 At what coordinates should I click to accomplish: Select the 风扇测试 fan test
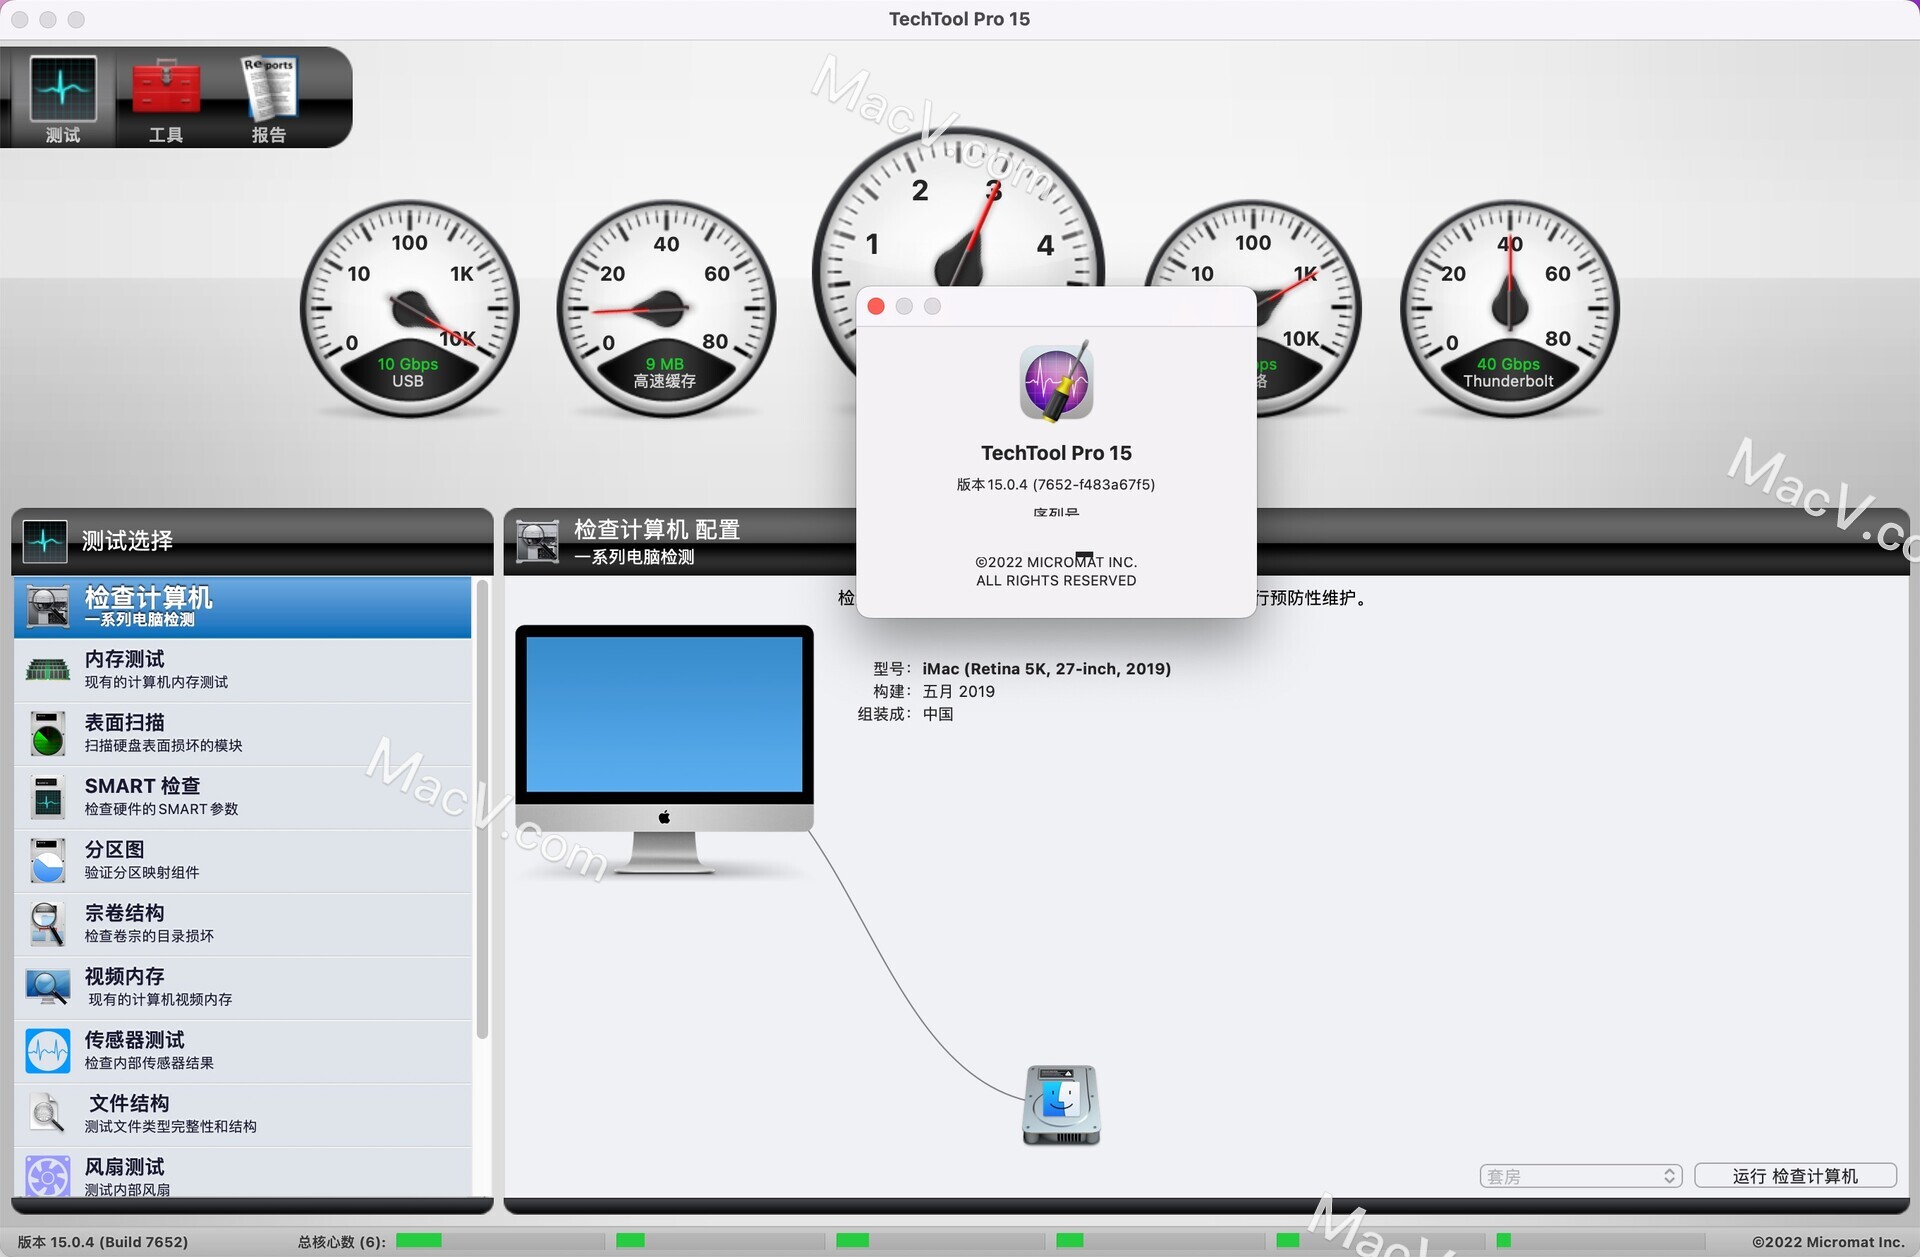(x=243, y=1173)
